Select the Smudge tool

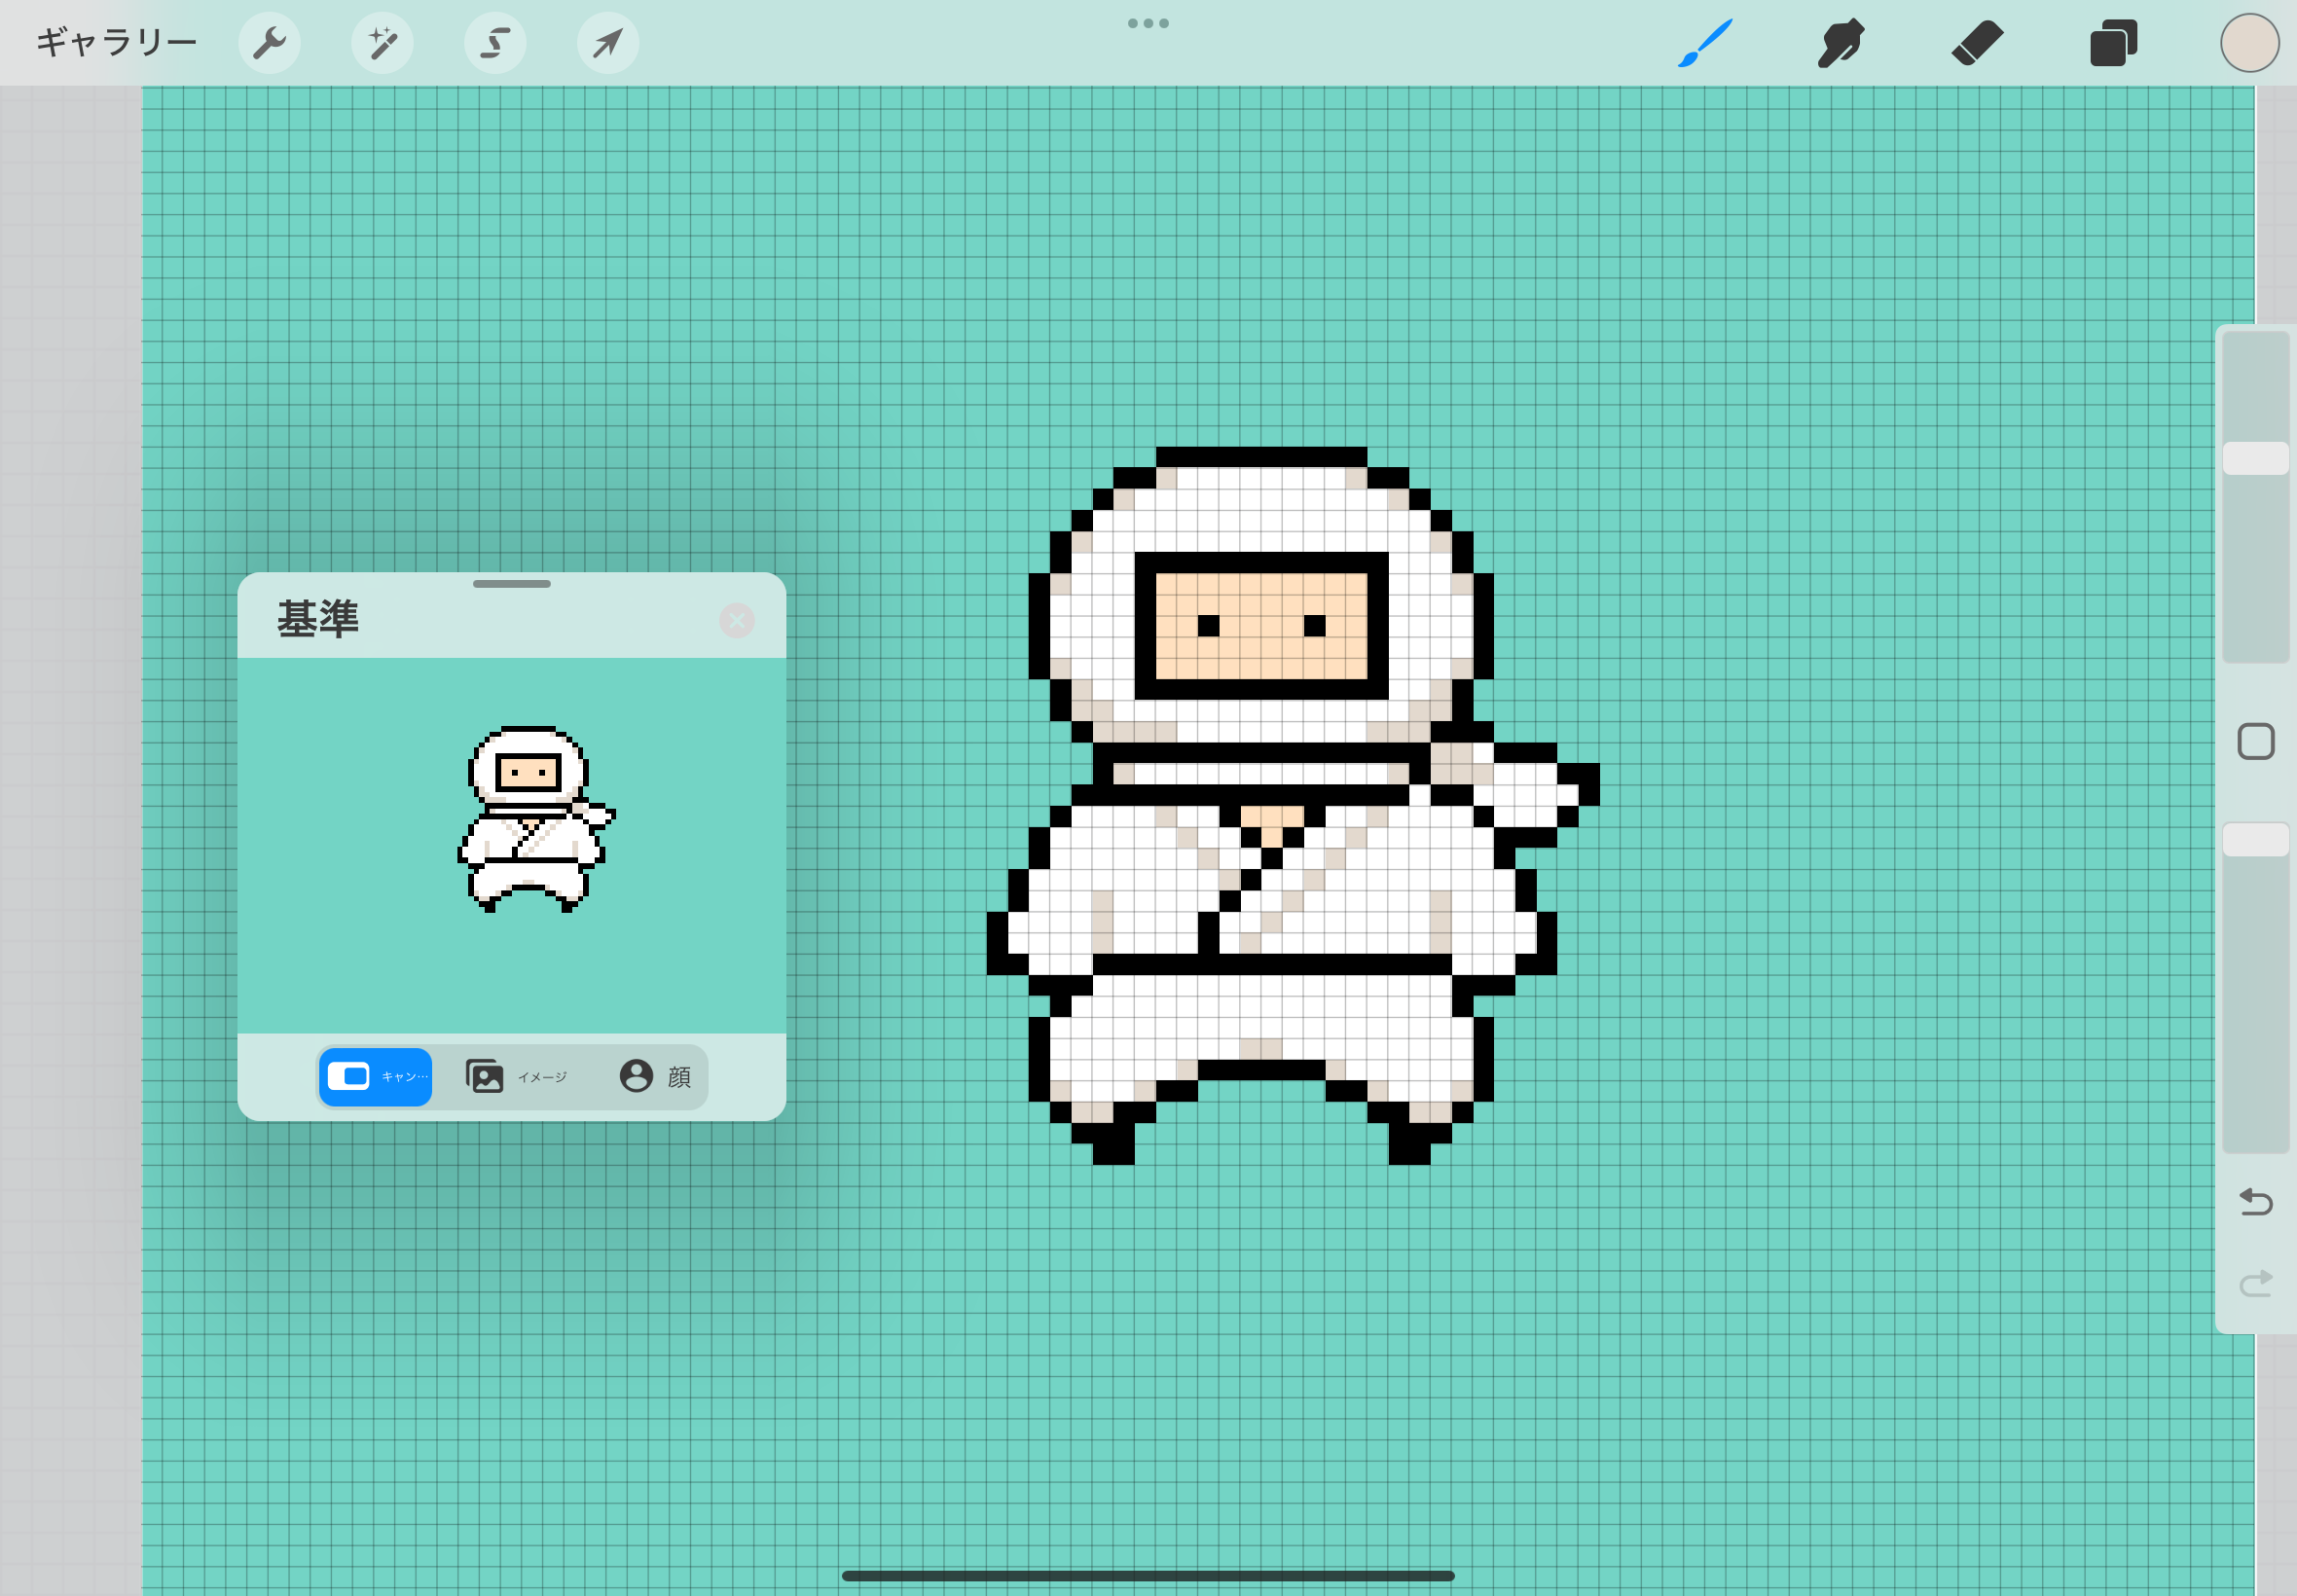click(1841, 43)
